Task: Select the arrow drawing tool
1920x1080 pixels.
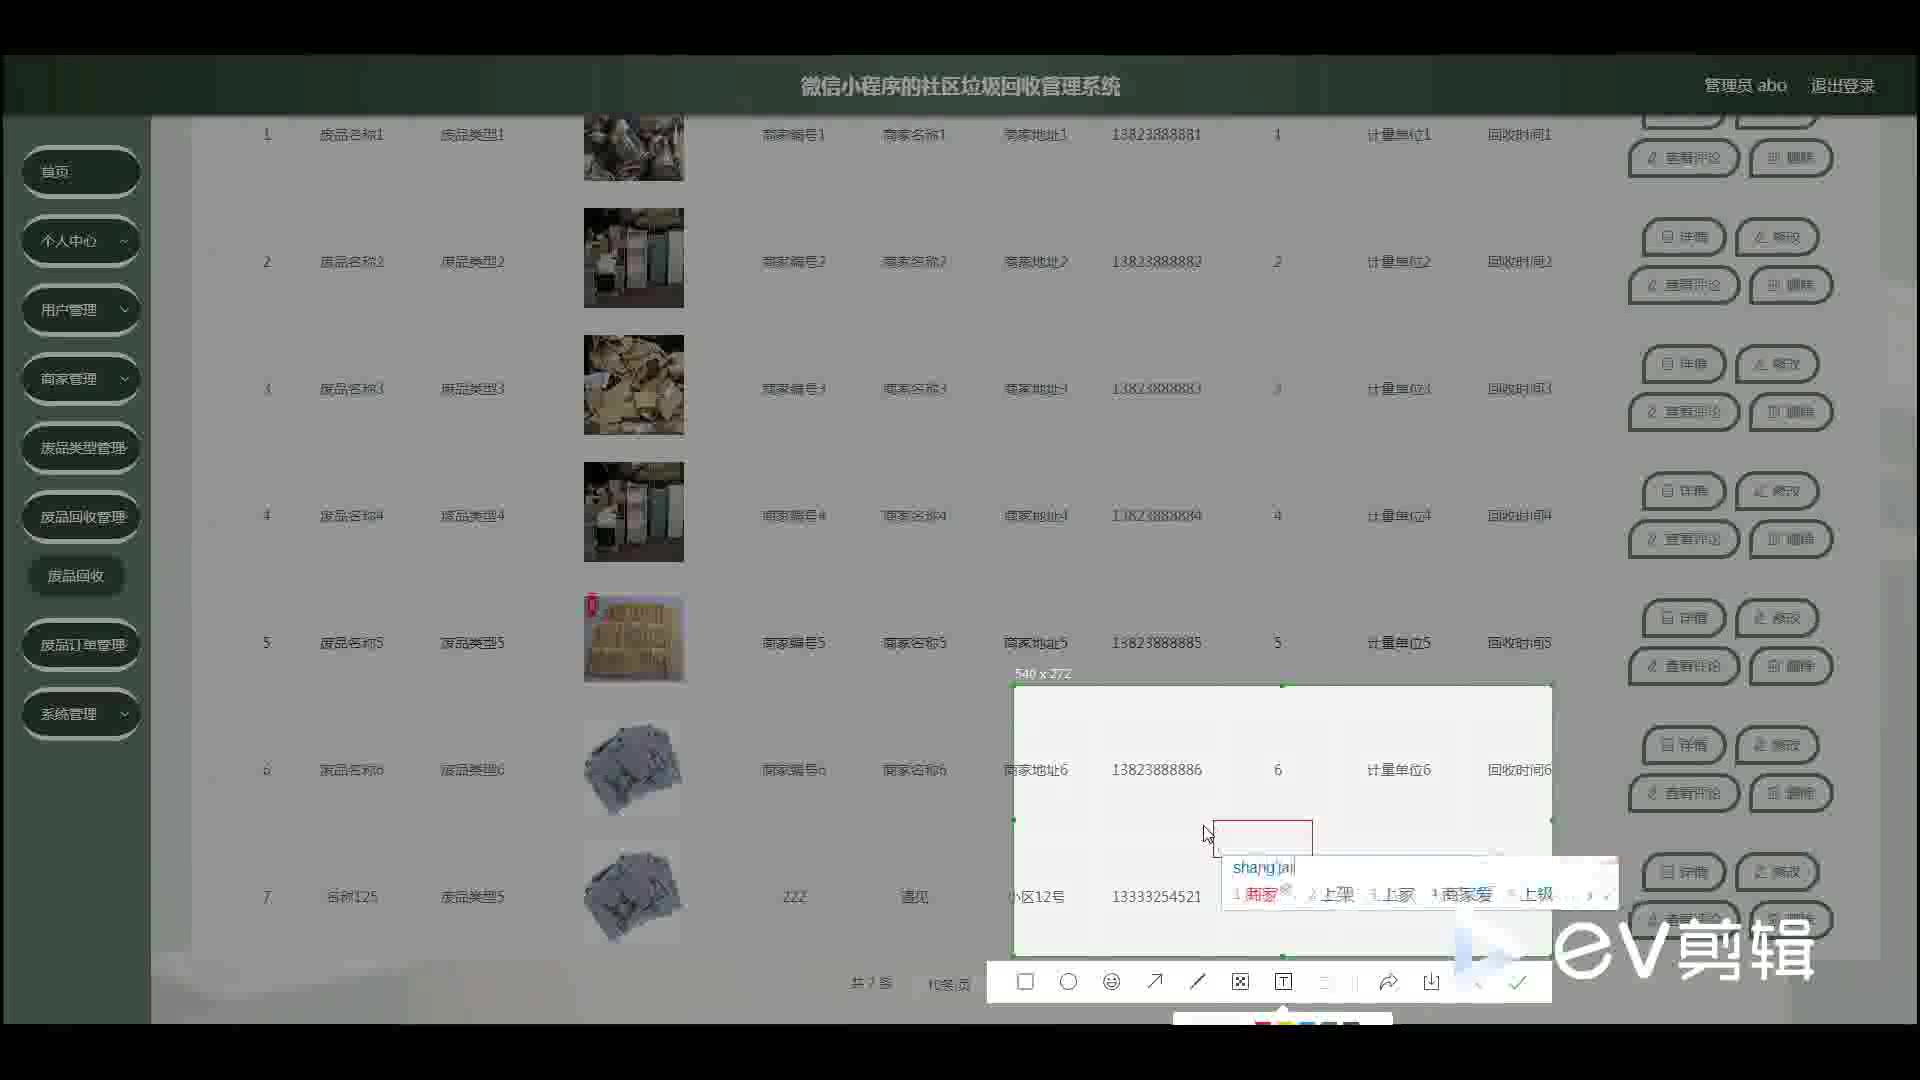Action: [x=1154, y=982]
